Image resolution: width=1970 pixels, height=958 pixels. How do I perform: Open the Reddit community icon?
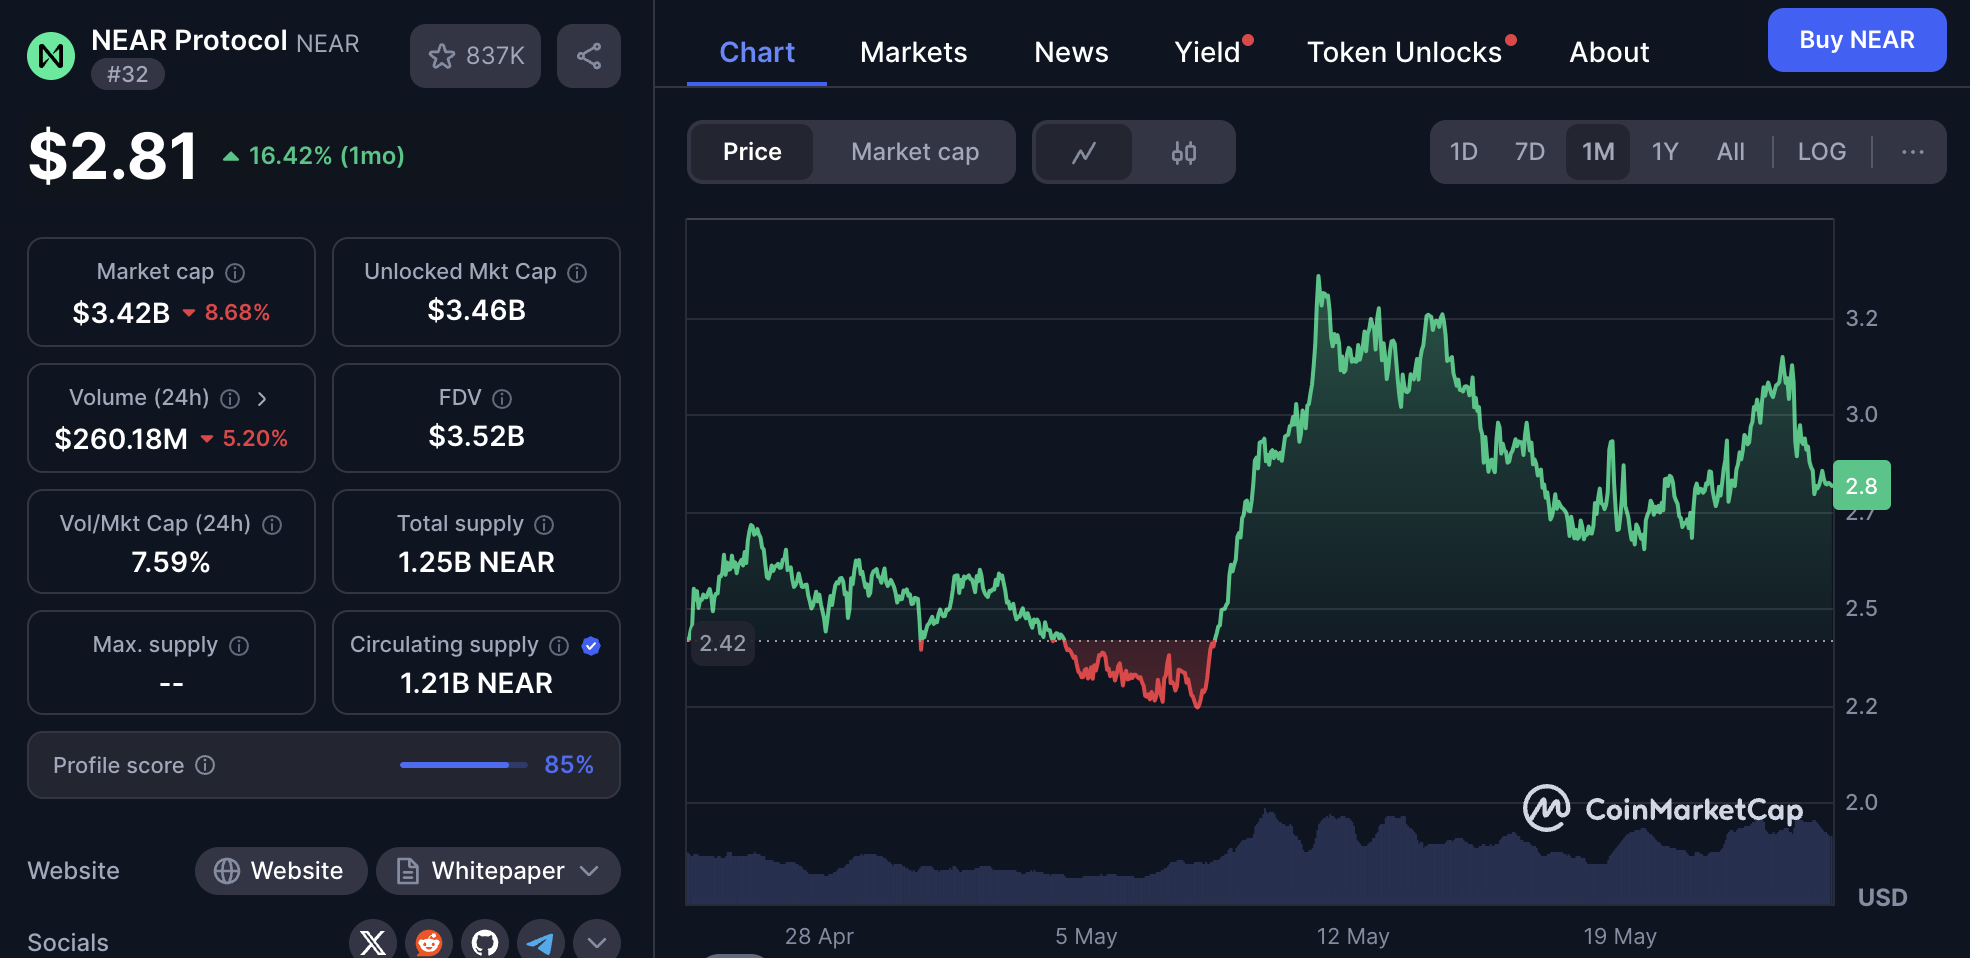click(427, 941)
